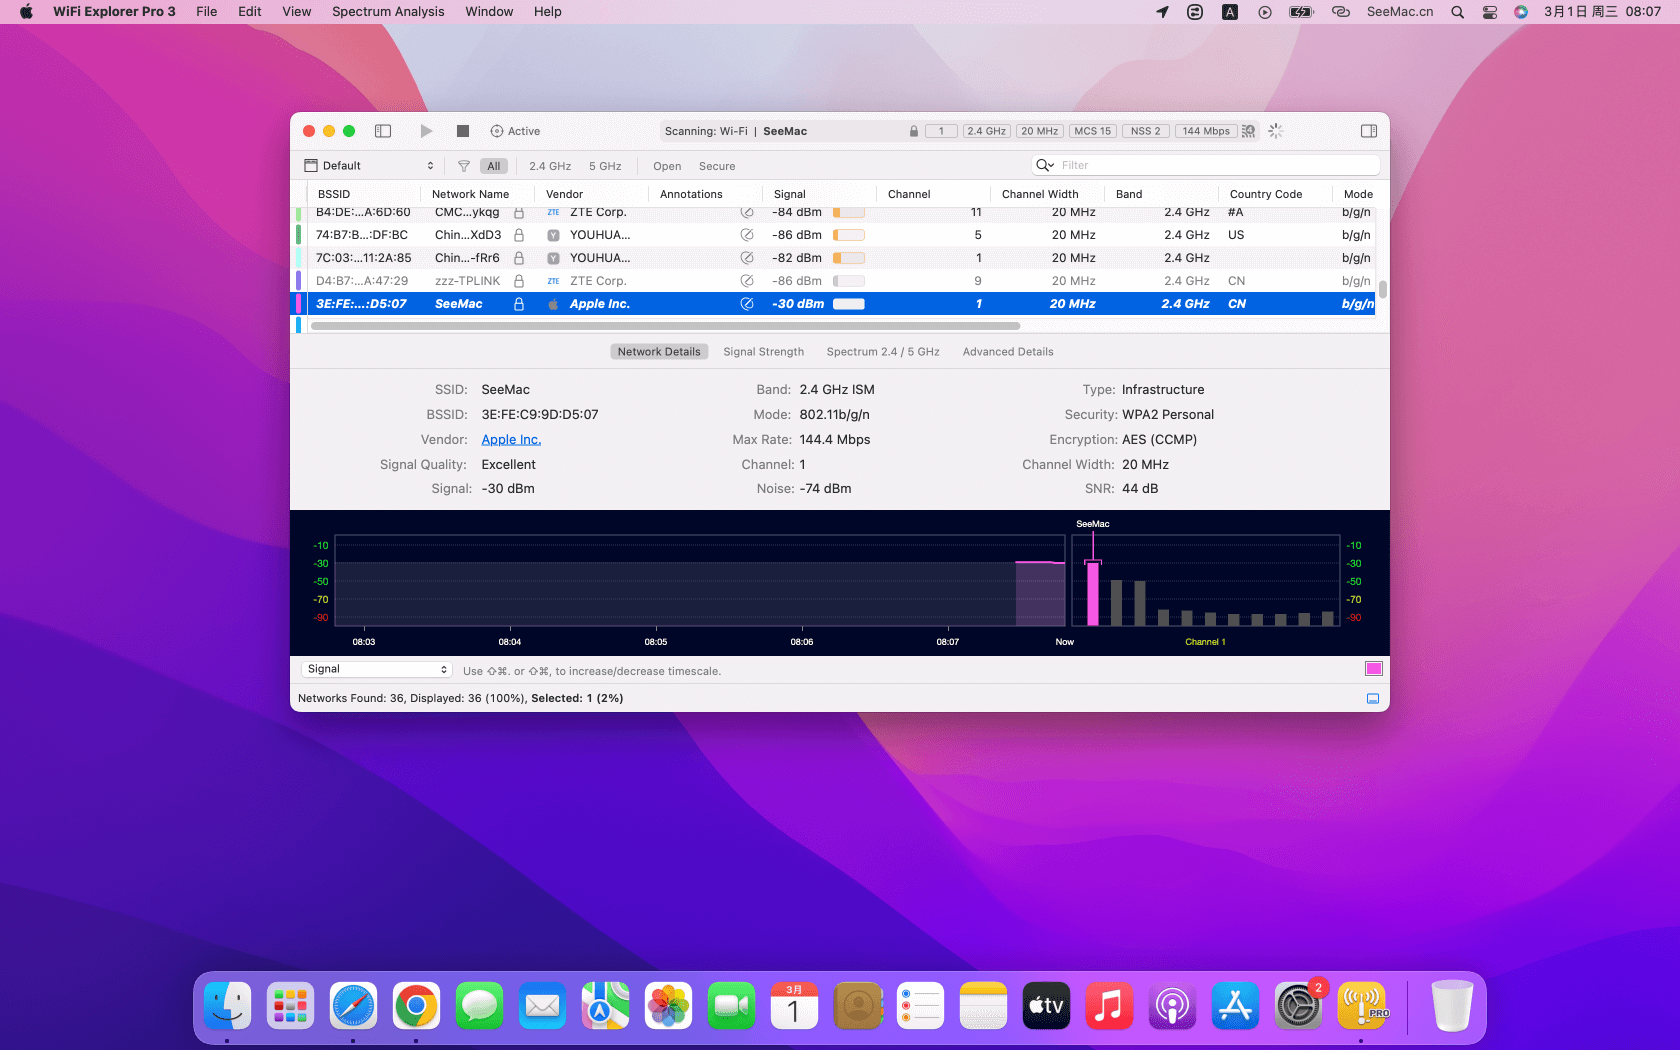Click annotation icon in zzz-TPLINK row

746,281
